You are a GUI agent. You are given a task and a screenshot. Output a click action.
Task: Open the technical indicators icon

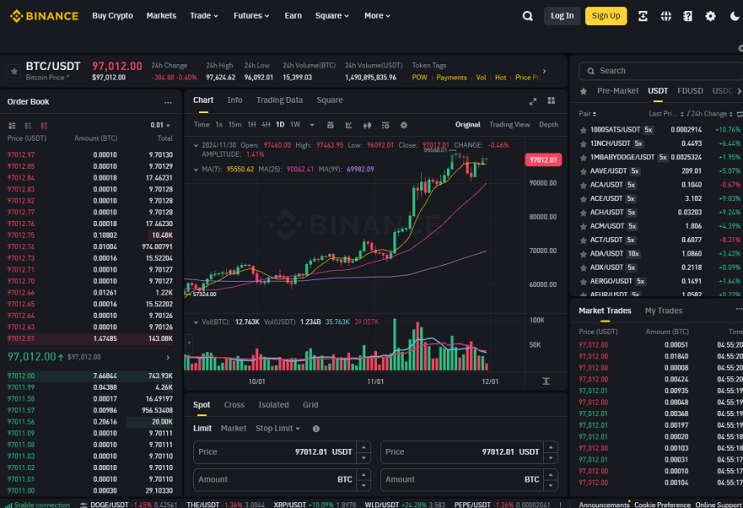coord(349,125)
